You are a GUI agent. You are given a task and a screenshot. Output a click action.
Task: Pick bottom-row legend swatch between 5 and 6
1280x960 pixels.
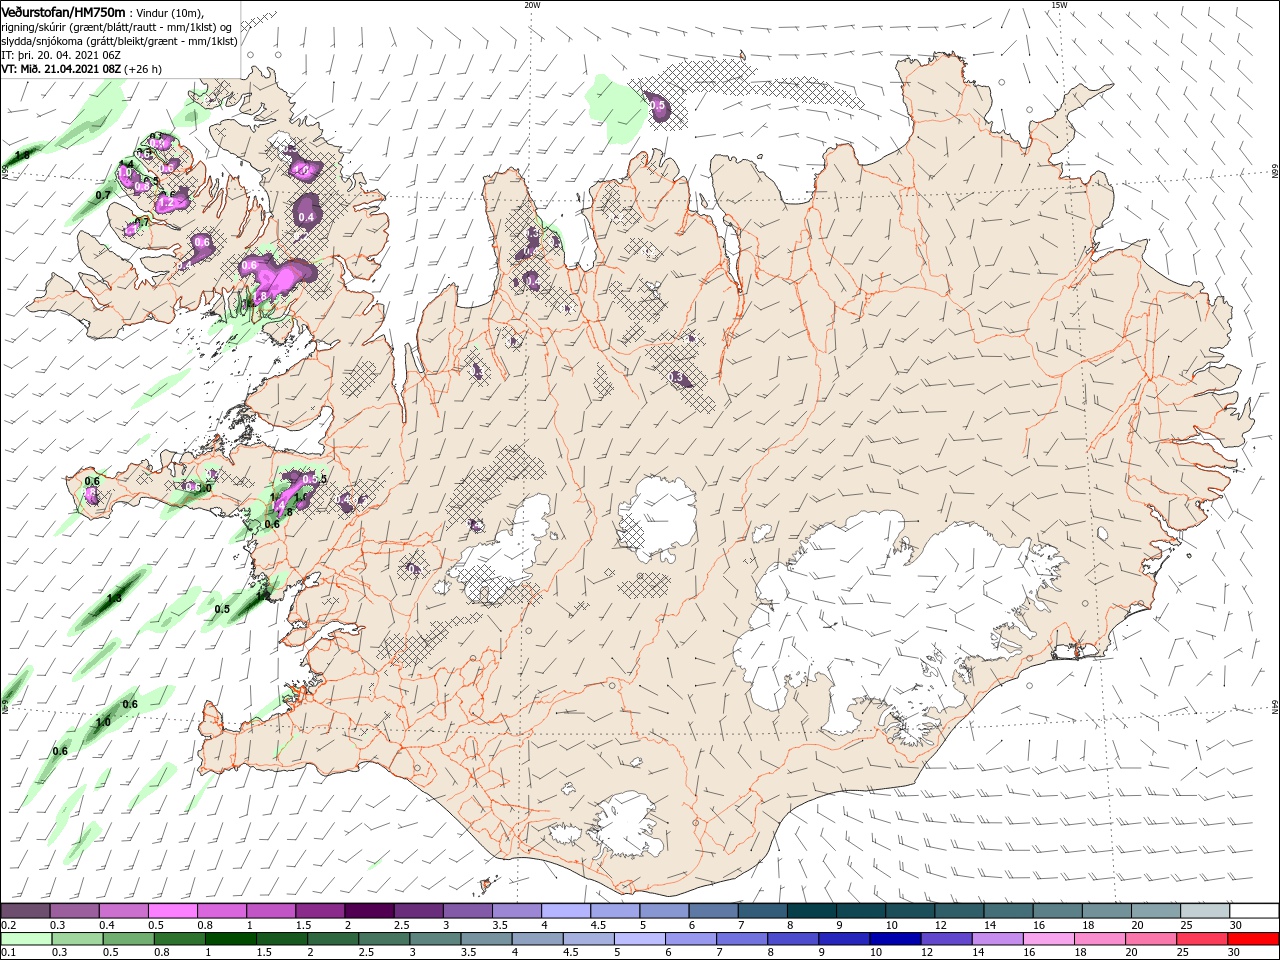[x=640, y=939]
